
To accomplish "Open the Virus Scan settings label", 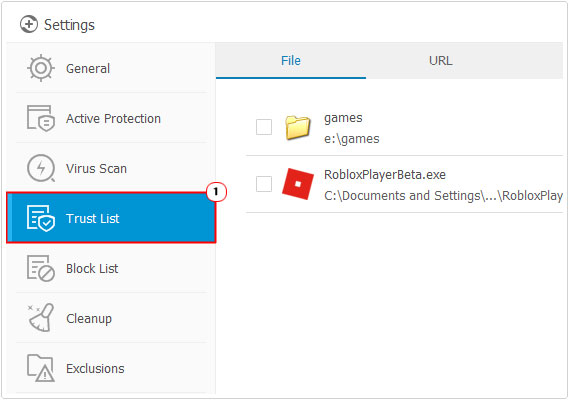I will pos(96,168).
